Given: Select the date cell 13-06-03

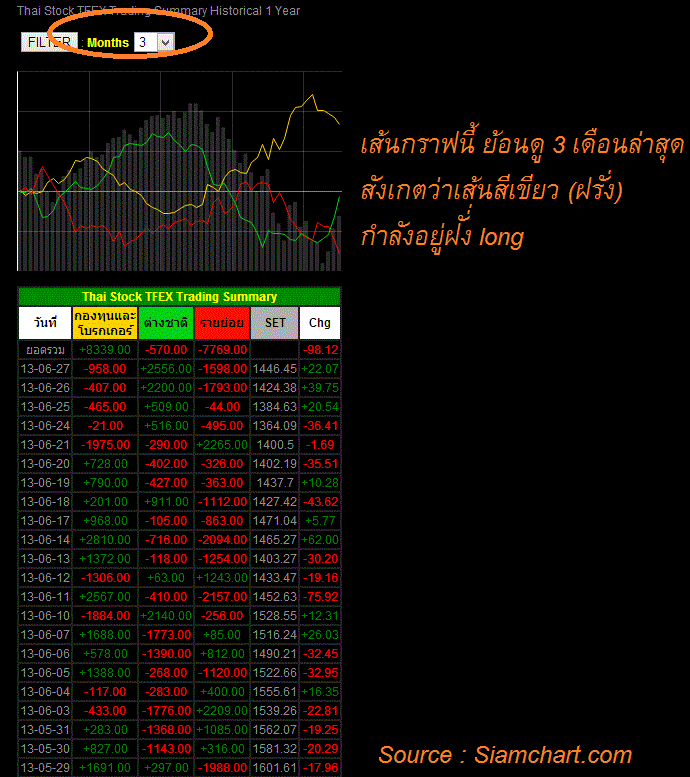Looking at the screenshot, I should (45, 711).
